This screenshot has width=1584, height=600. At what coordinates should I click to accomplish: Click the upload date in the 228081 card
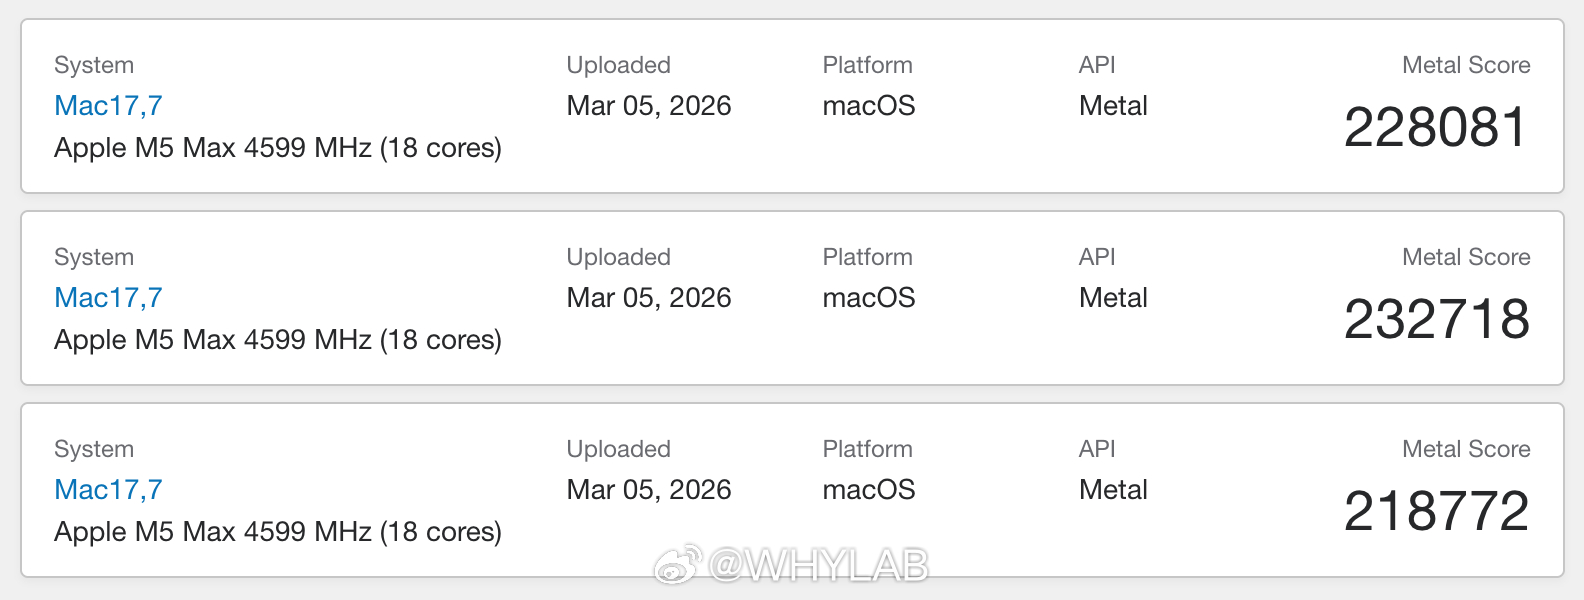coord(649,106)
